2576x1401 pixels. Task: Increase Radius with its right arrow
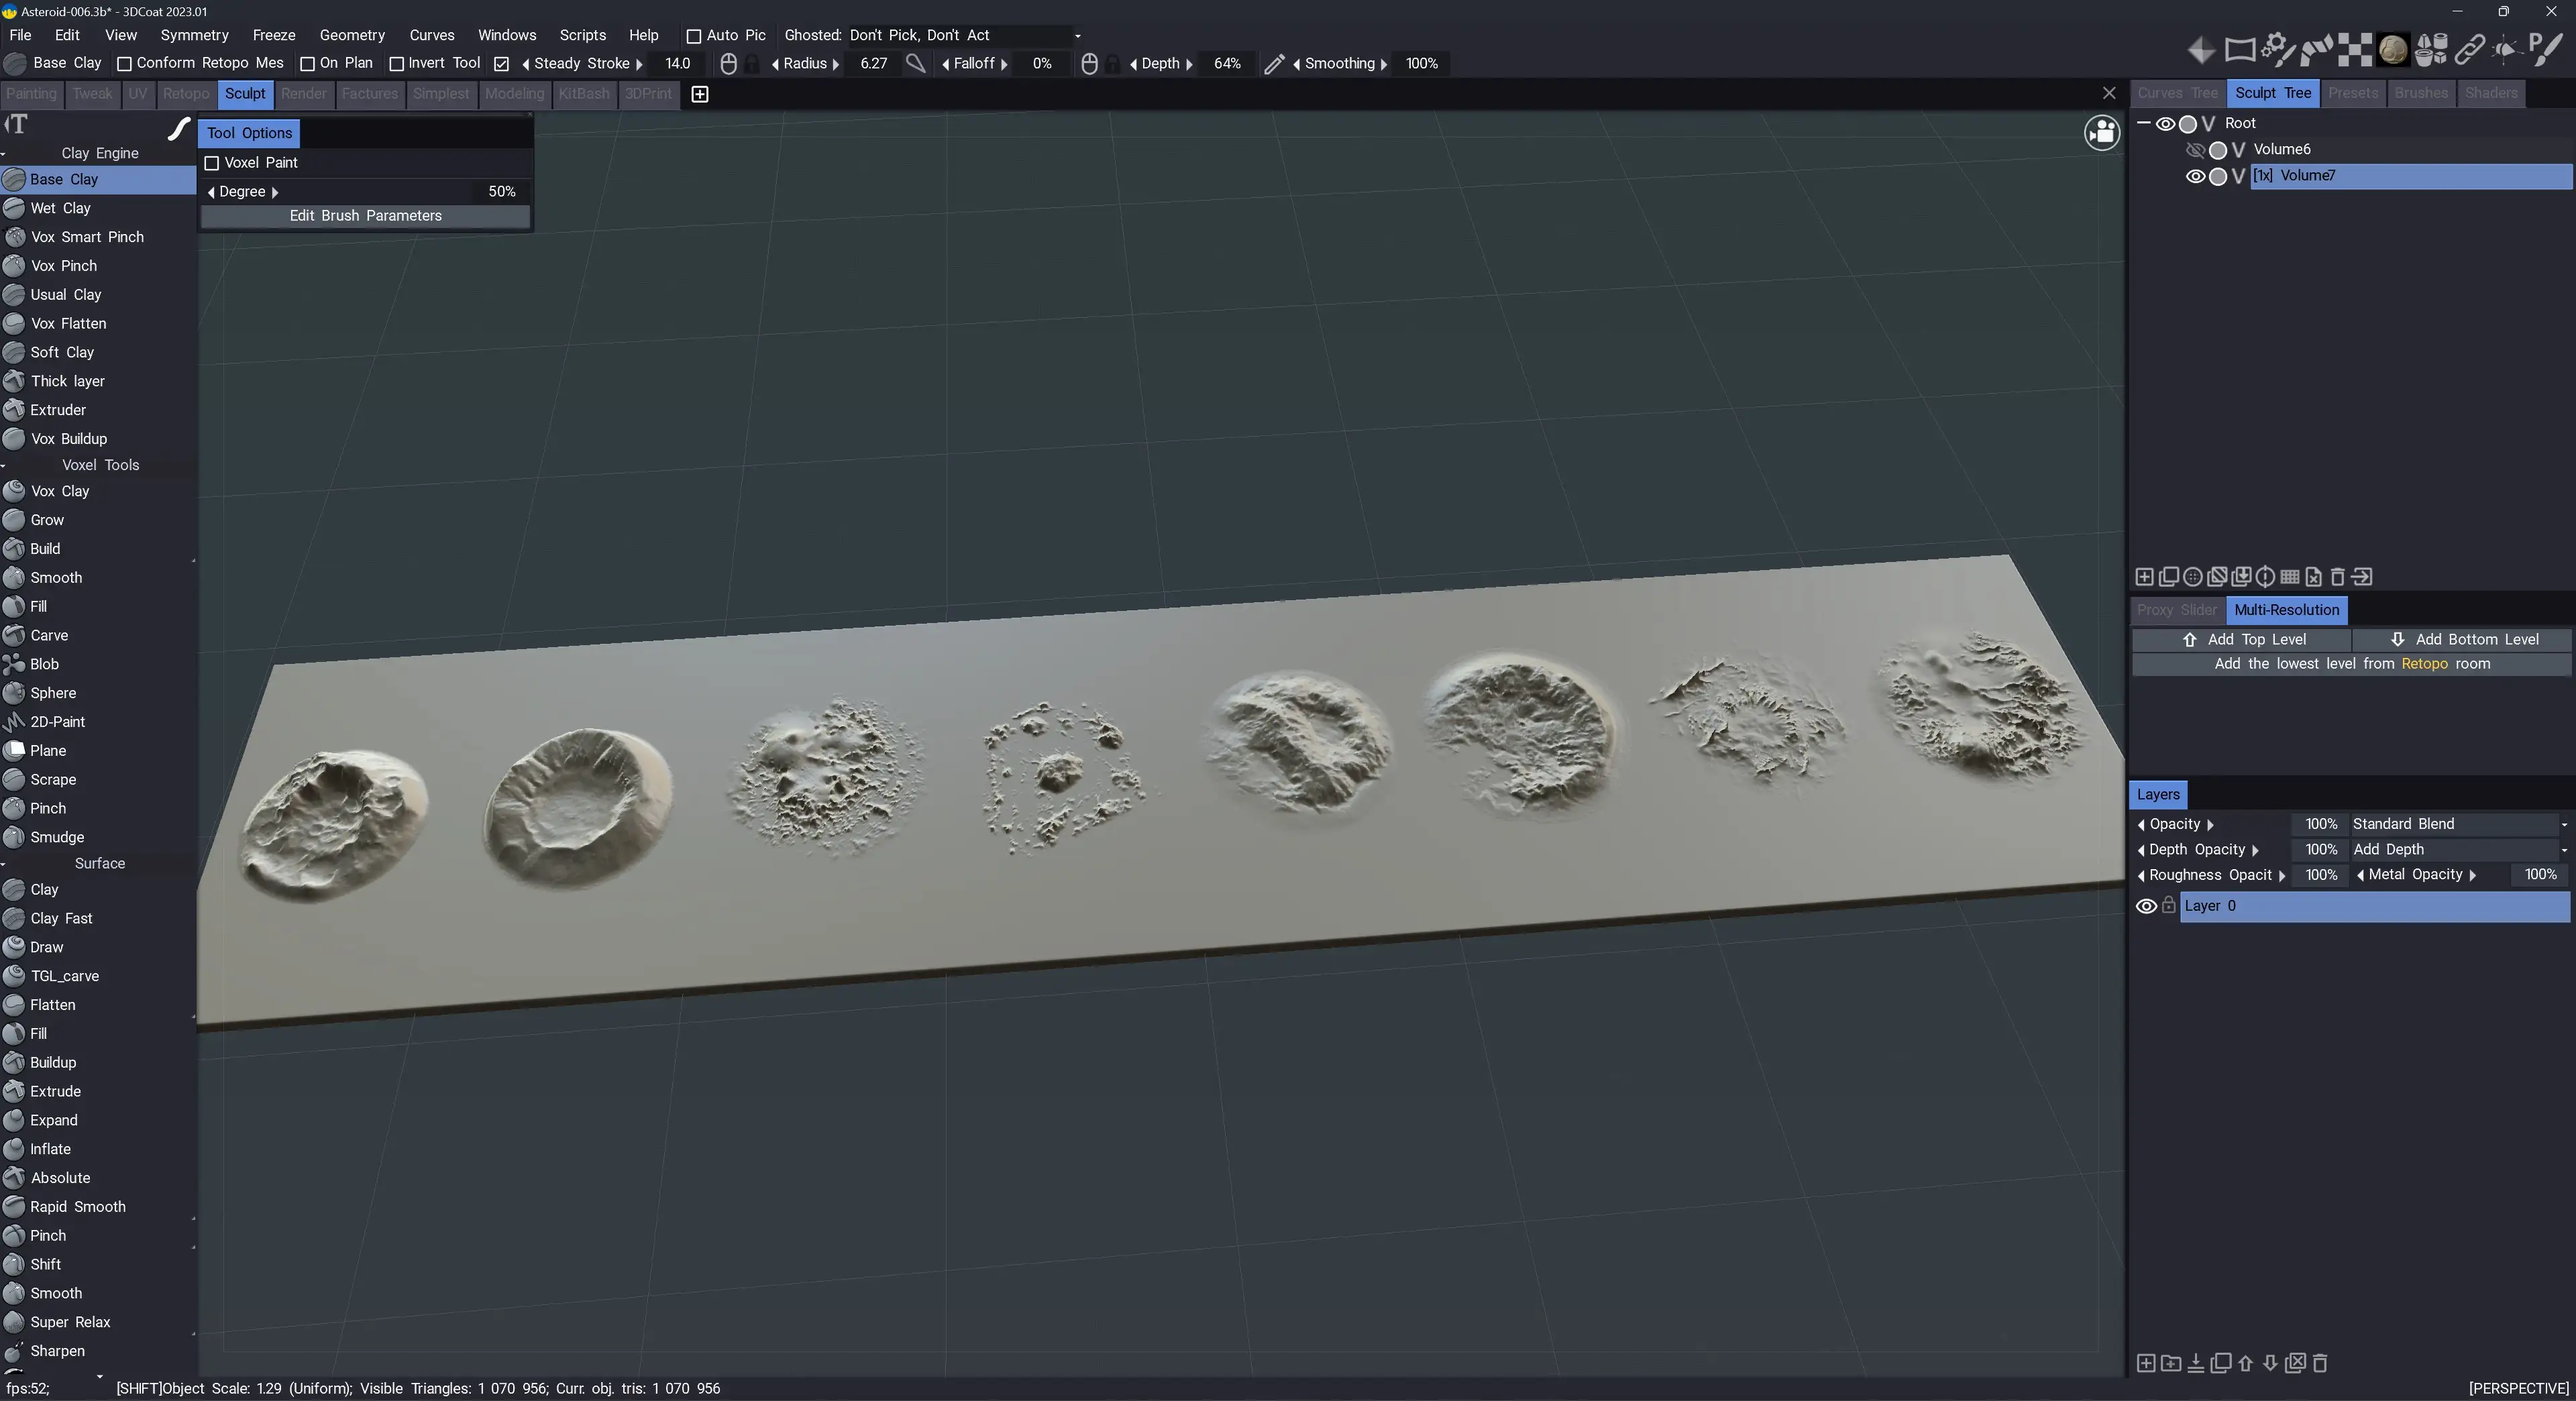click(835, 64)
